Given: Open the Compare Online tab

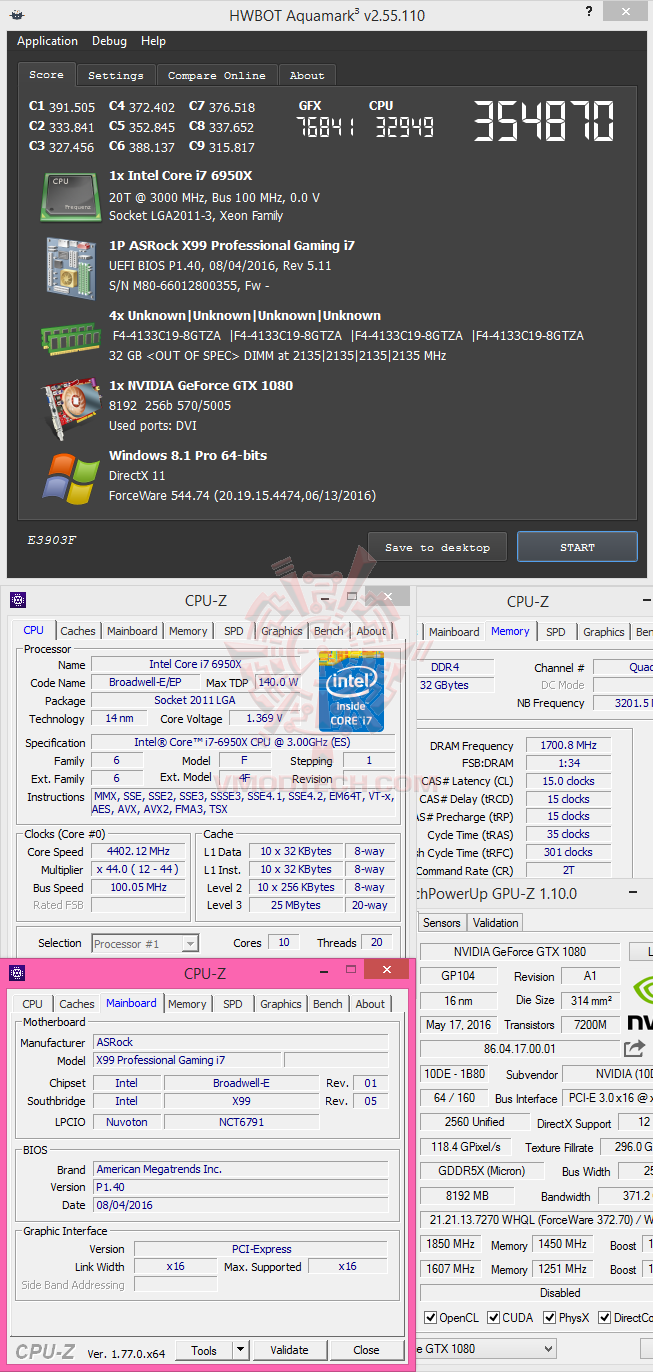Looking at the screenshot, I should click(x=217, y=75).
